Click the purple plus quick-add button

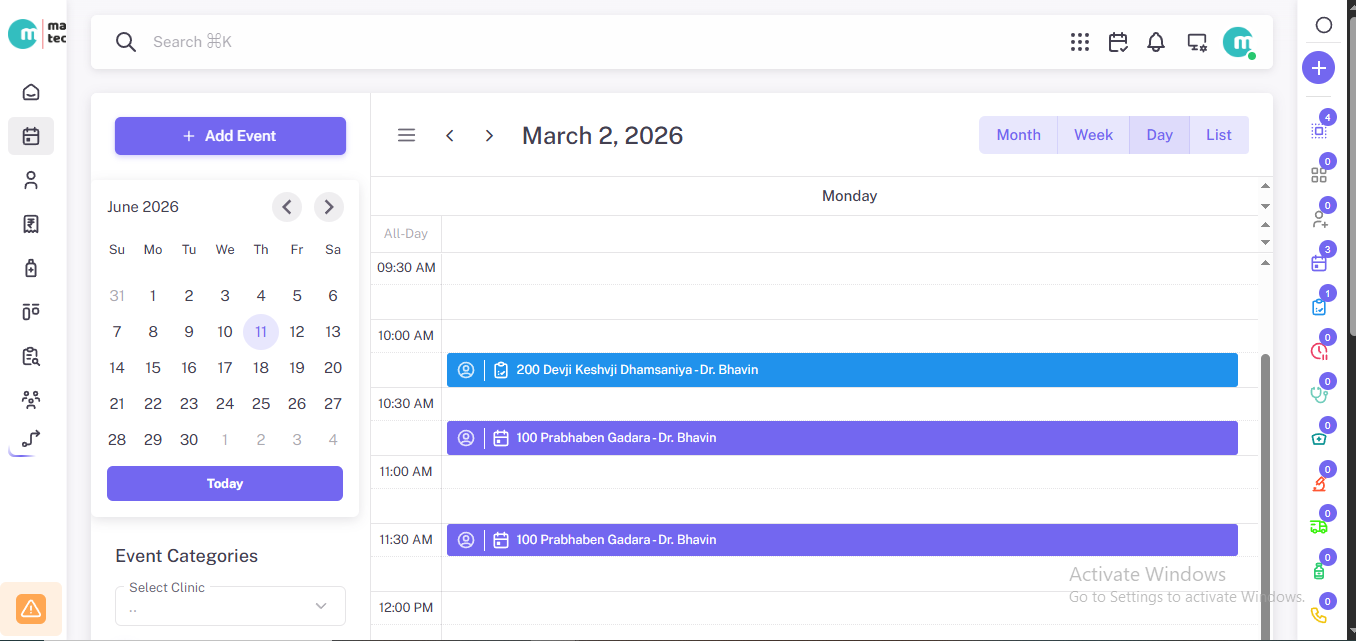click(1318, 68)
